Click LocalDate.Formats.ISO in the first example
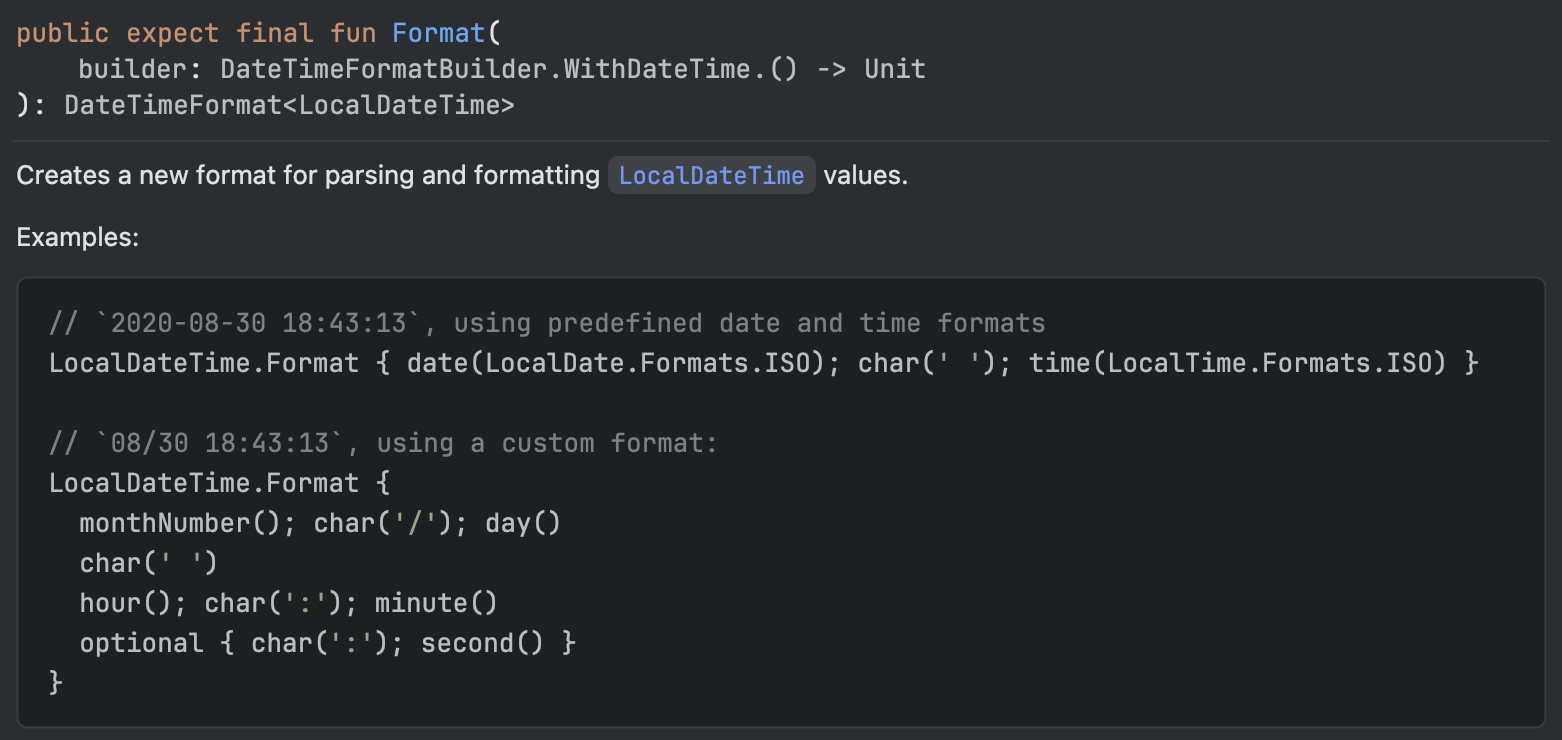 point(641,363)
